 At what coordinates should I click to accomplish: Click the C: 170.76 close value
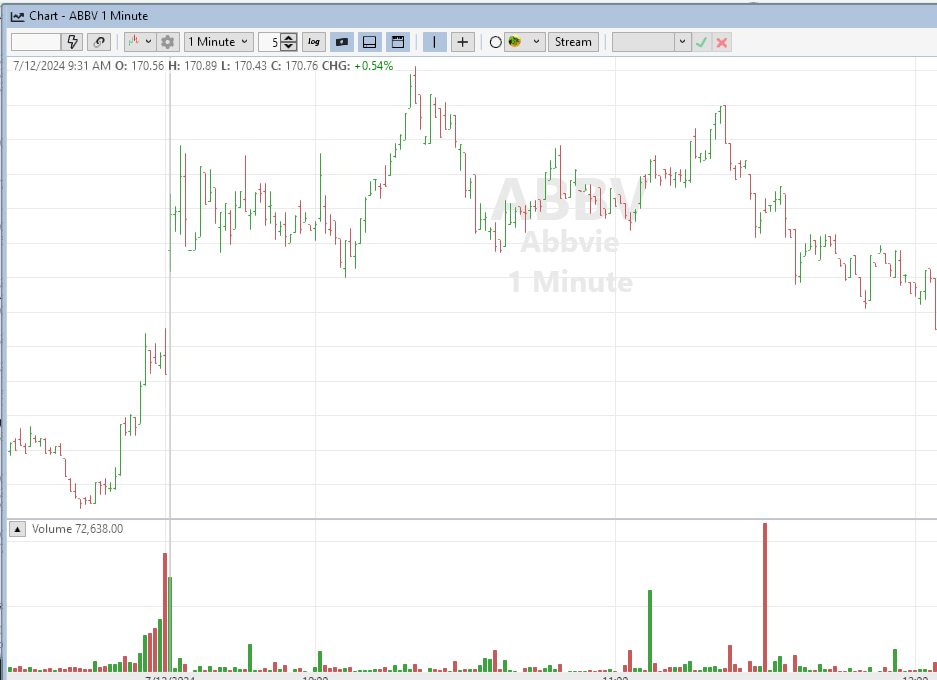pos(295,66)
